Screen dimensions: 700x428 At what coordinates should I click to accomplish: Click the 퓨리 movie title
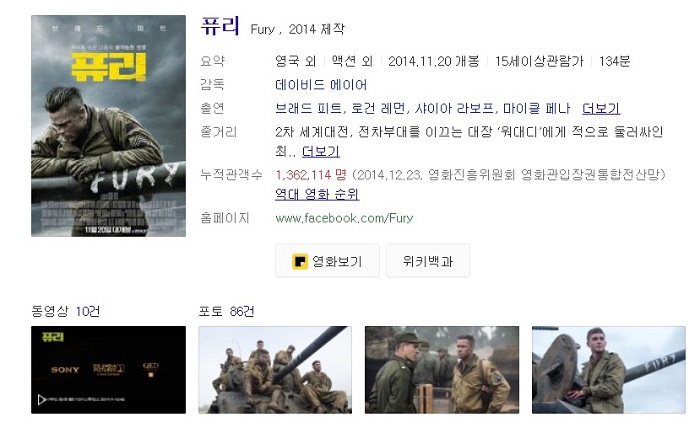220,26
